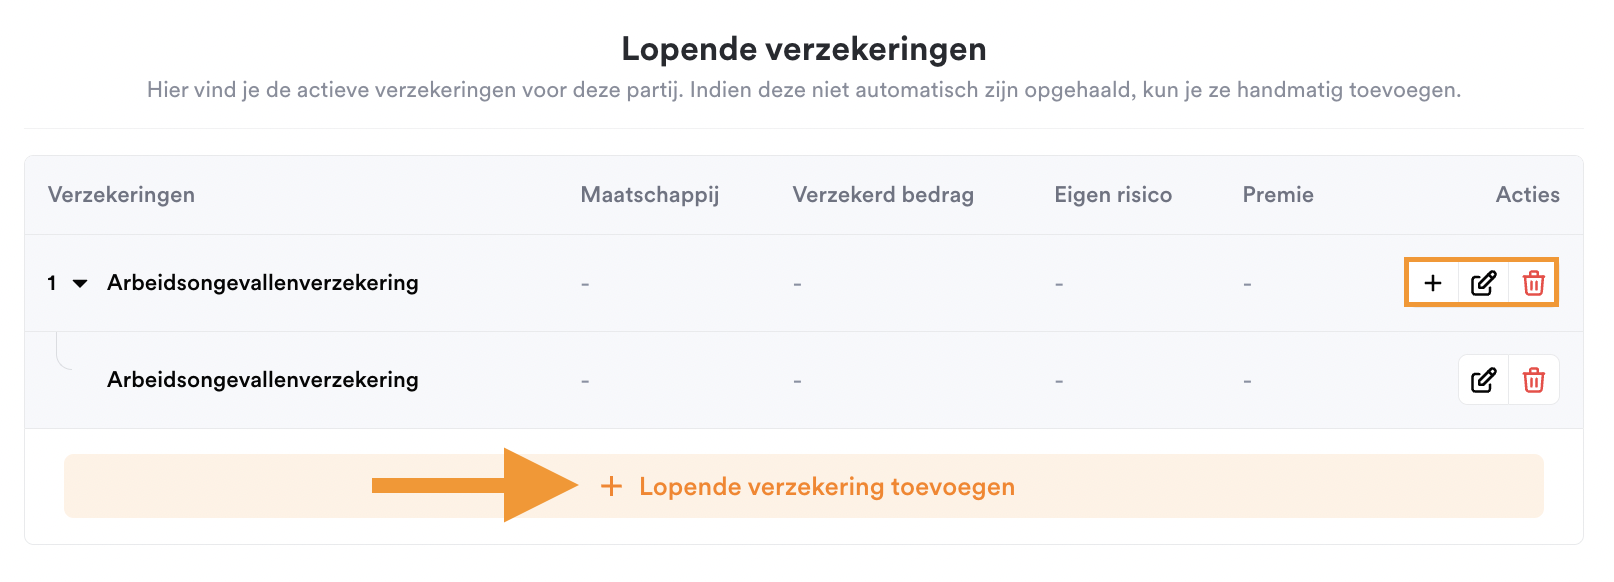The width and height of the screenshot is (1614, 582).
Task: Collapse the Arbeidsongevallenverzekering group with the caret
Action: coord(81,283)
